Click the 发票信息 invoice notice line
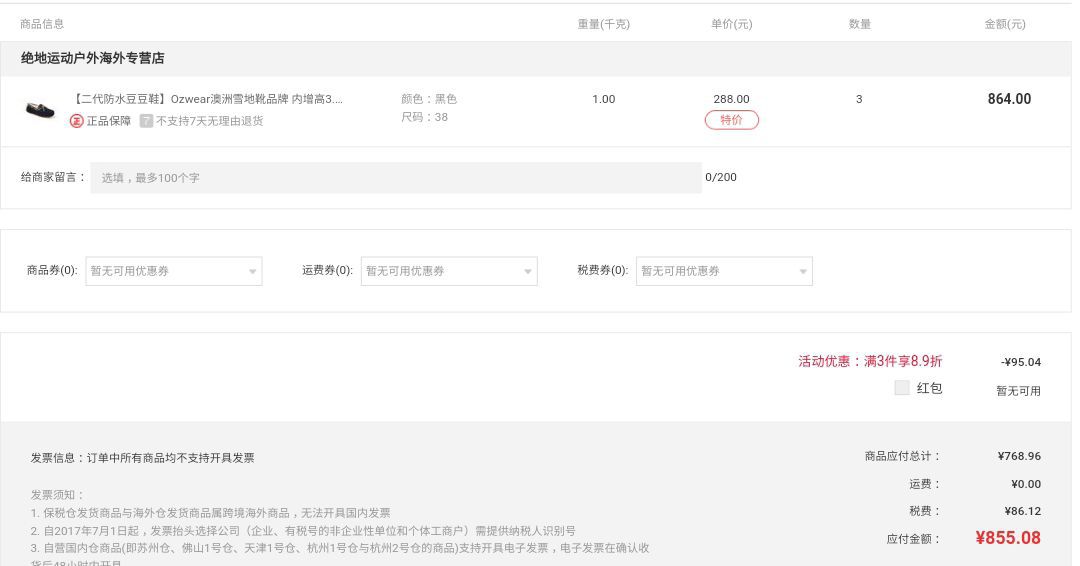Screen dimensions: 1080x566 pos(143,458)
